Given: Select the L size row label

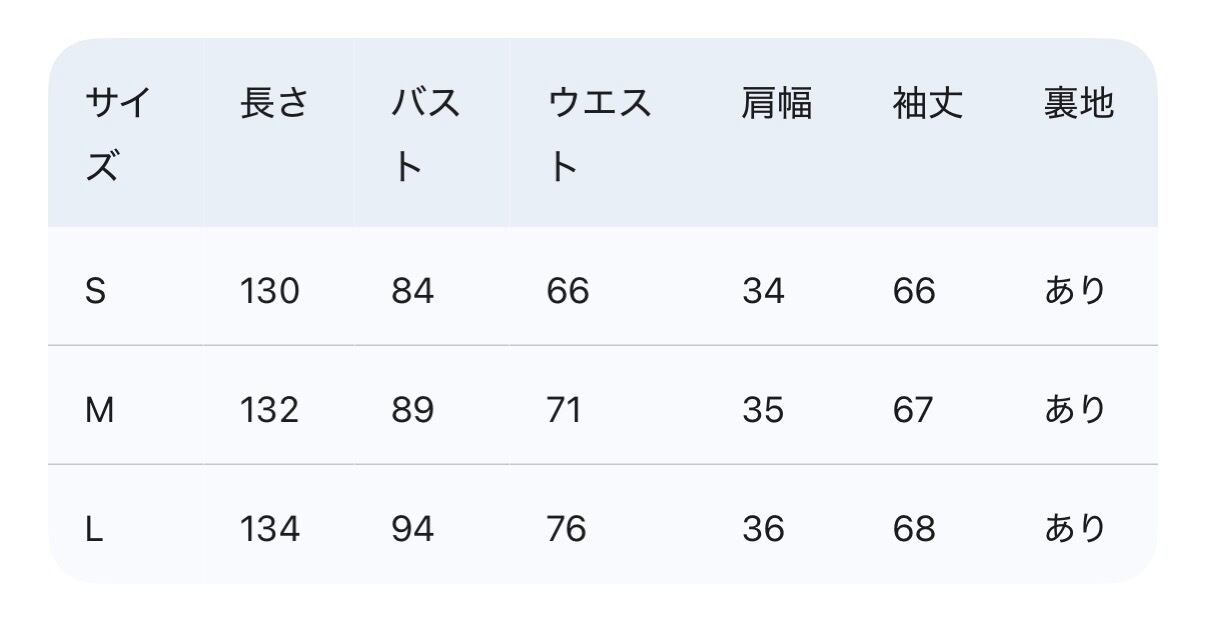Looking at the screenshot, I should [94, 529].
